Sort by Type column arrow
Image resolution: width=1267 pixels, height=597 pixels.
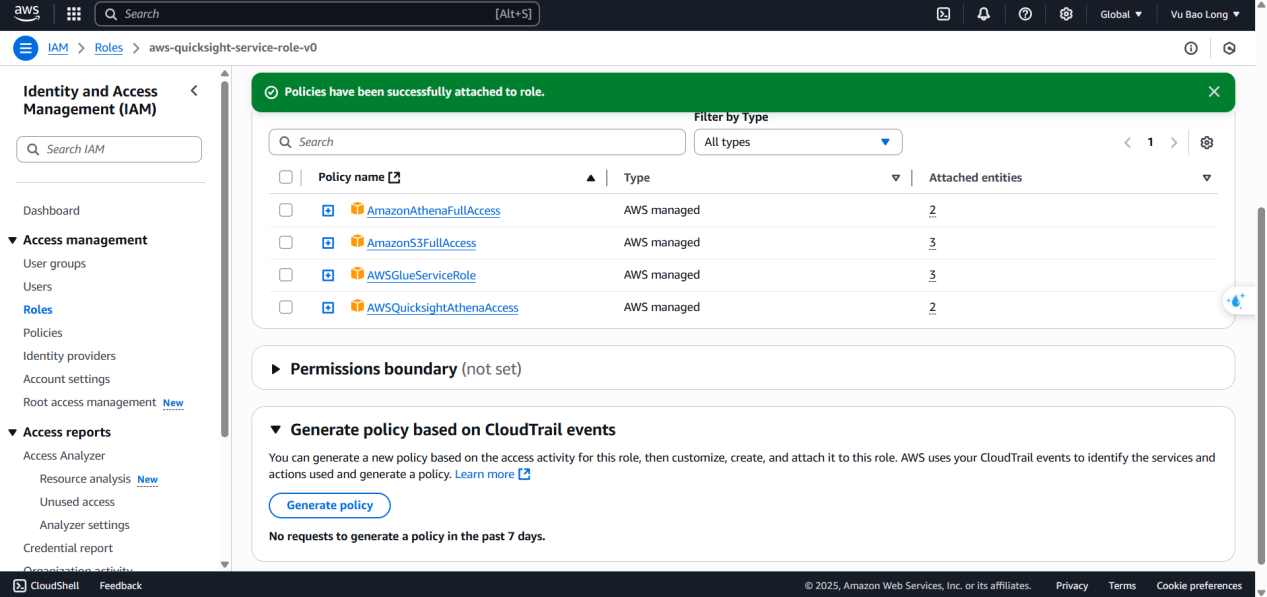click(x=896, y=178)
